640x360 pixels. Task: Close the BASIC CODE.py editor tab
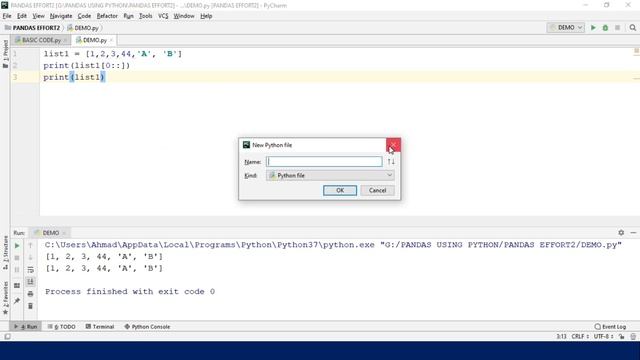coord(65,40)
